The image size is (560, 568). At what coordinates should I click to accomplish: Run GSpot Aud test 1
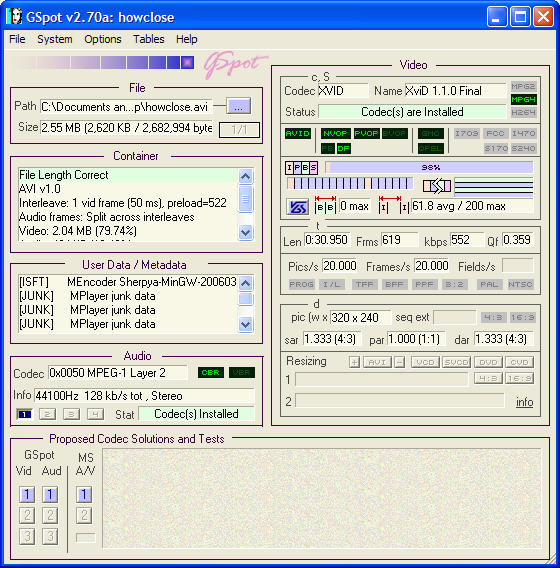click(50, 494)
